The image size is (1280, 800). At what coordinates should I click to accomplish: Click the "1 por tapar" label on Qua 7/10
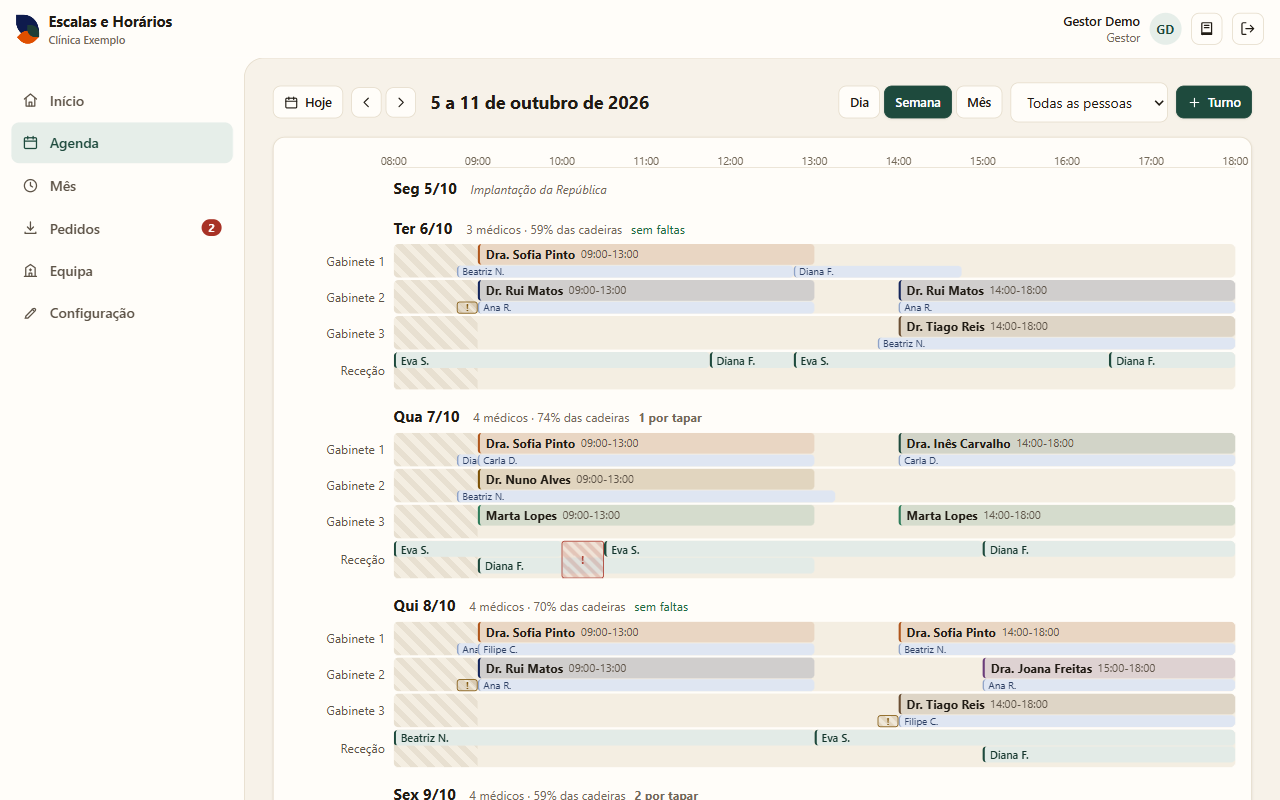coord(670,418)
